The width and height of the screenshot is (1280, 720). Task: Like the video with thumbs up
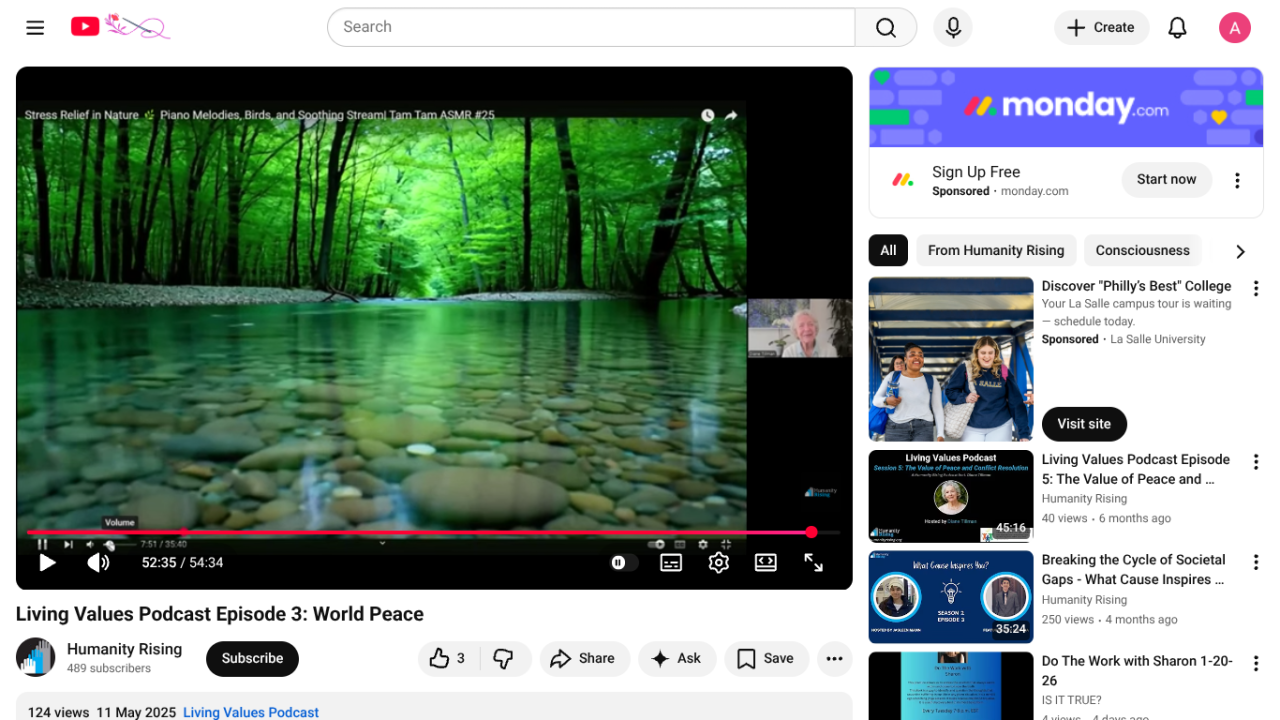pyautogui.click(x=447, y=658)
